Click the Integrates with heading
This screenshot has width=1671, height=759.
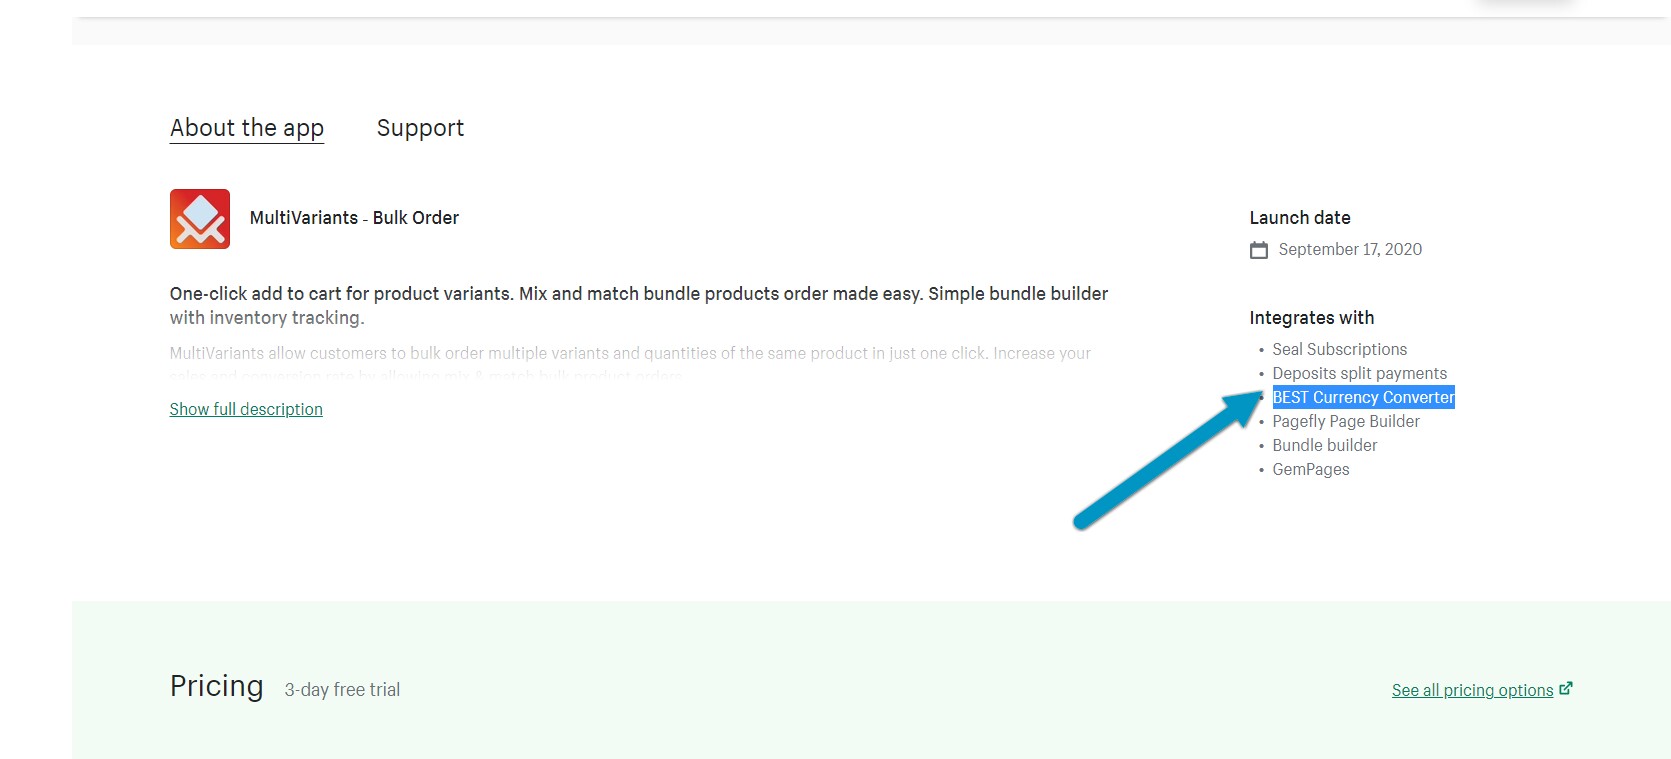pos(1312,318)
